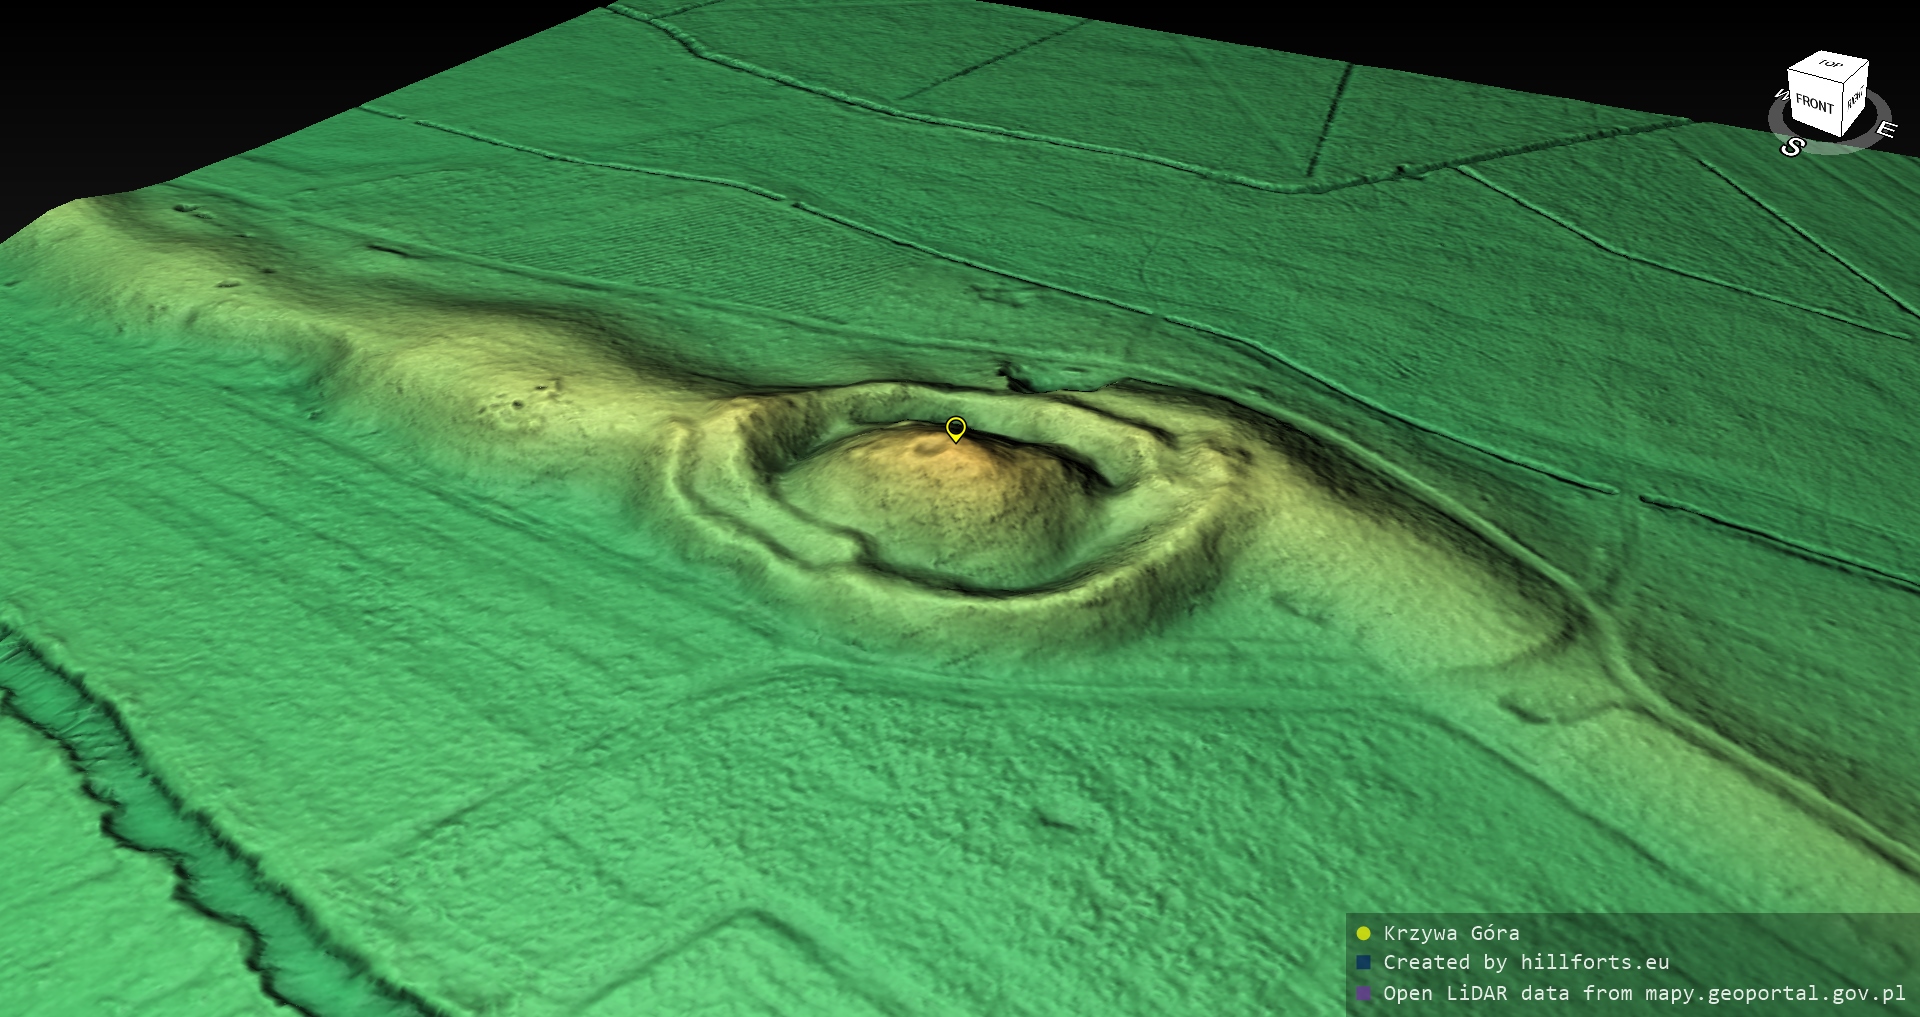Screen dimensions: 1920x1017
Task: Click the black empty area above the terrain
Action: pyautogui.click(x=250, y=60)
